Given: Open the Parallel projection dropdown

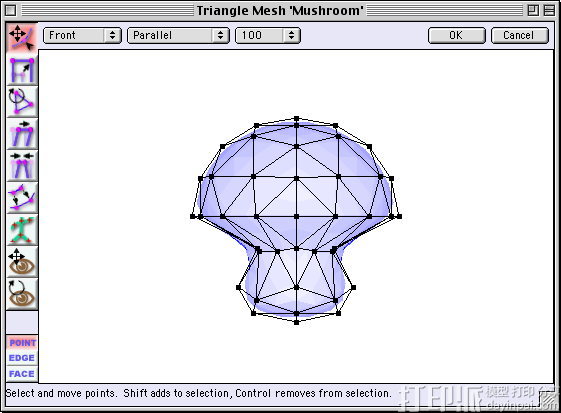Looking at the screenshot, I should point(178,35).
